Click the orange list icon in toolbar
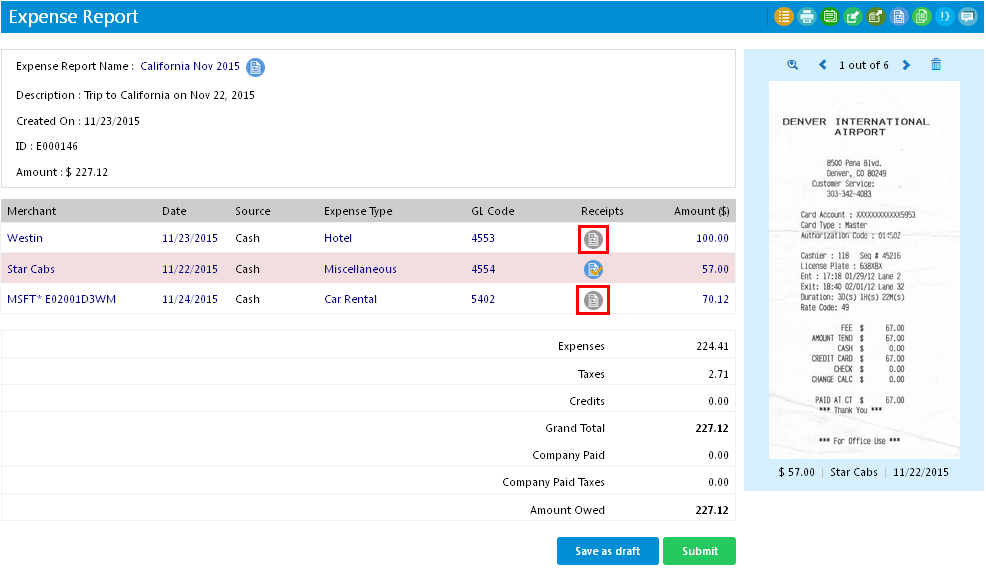The image size is (986, 568). pyautogui.click(x=784, y=17)
